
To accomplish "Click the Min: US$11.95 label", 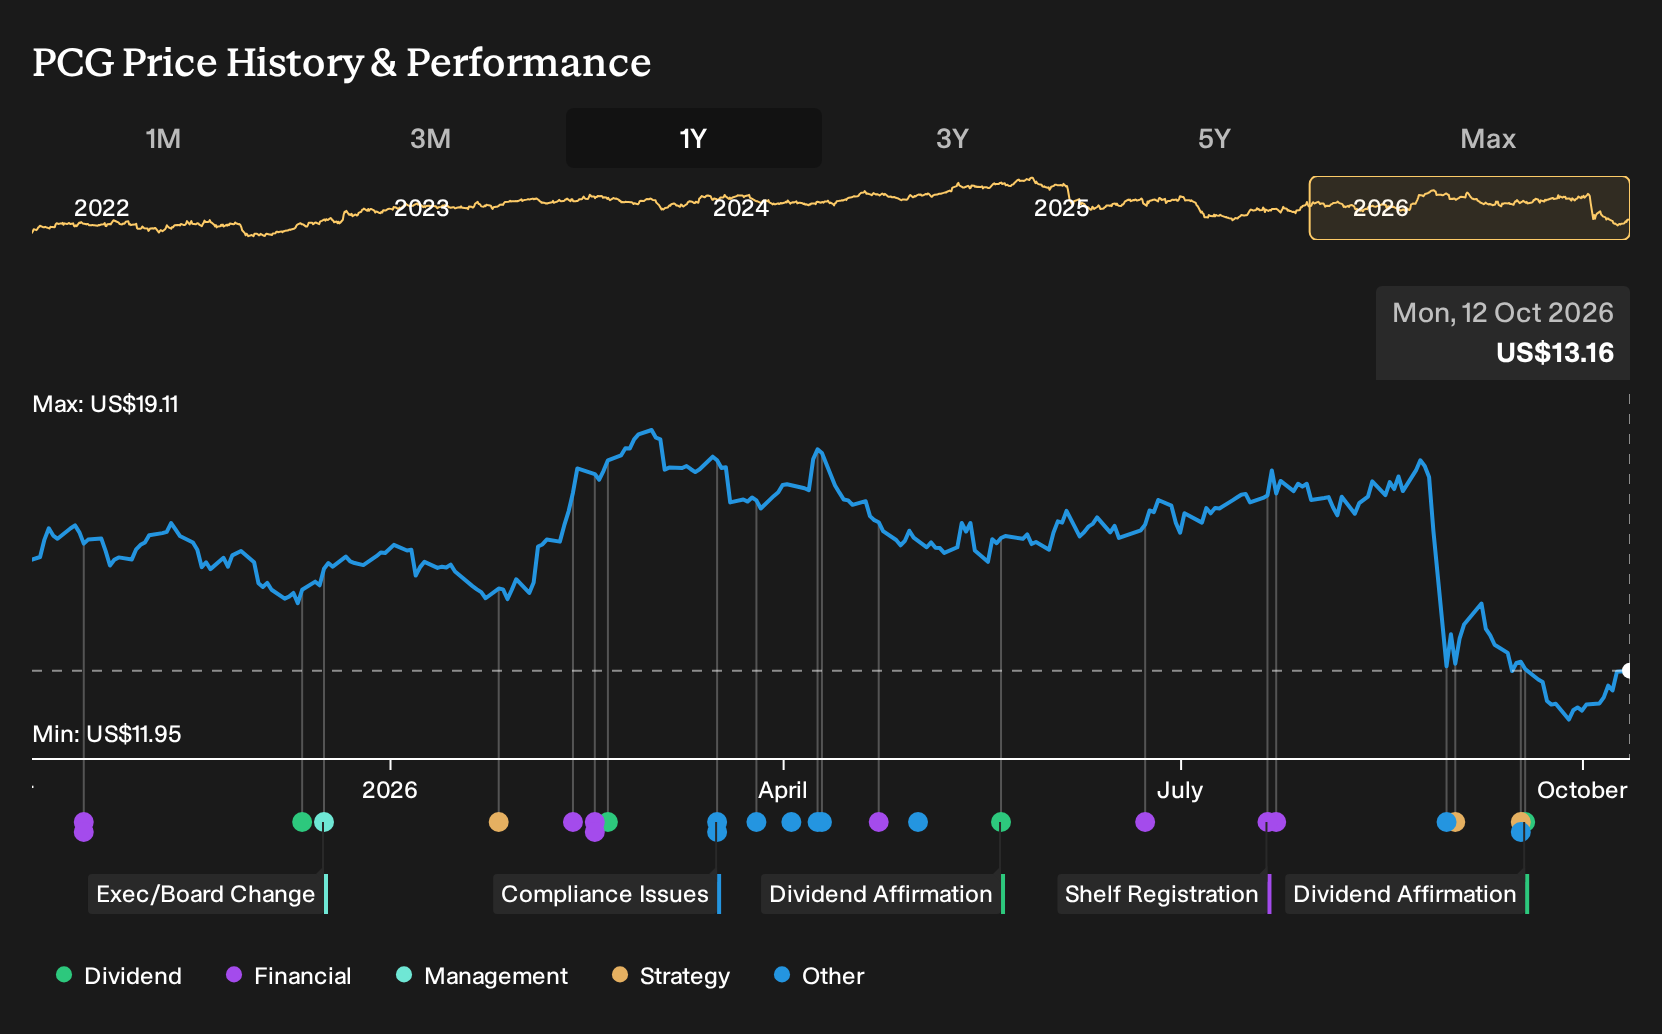I will point(107,735).
